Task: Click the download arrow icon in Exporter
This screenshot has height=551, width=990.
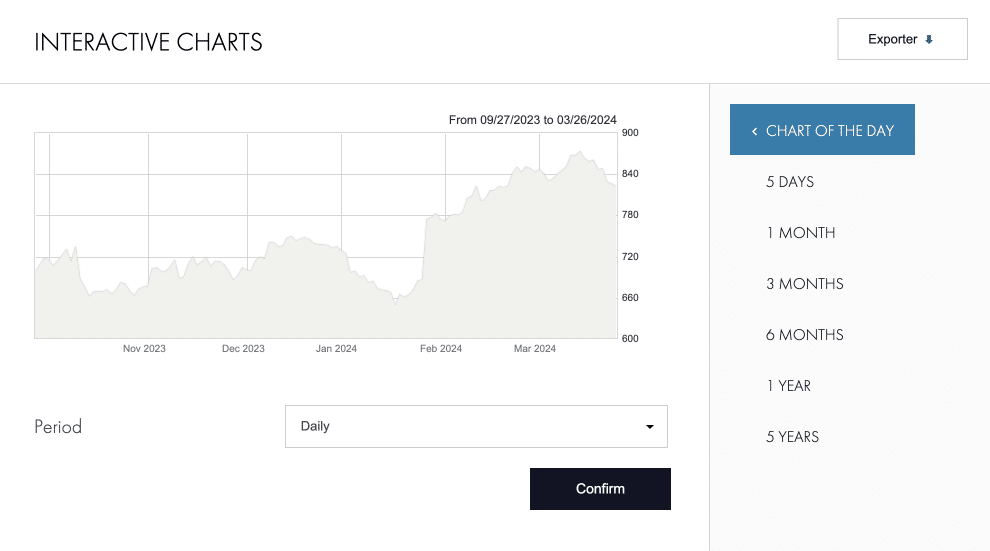Action: pos(929,40)
